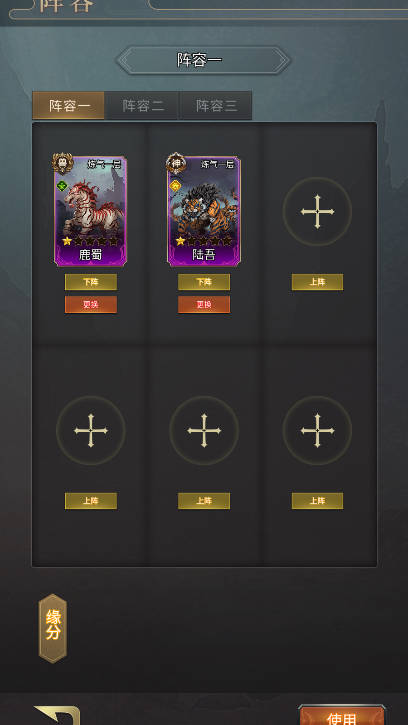
Task: Click 下阵 under the 鹿蜀 card
Action: pos(91,282)
